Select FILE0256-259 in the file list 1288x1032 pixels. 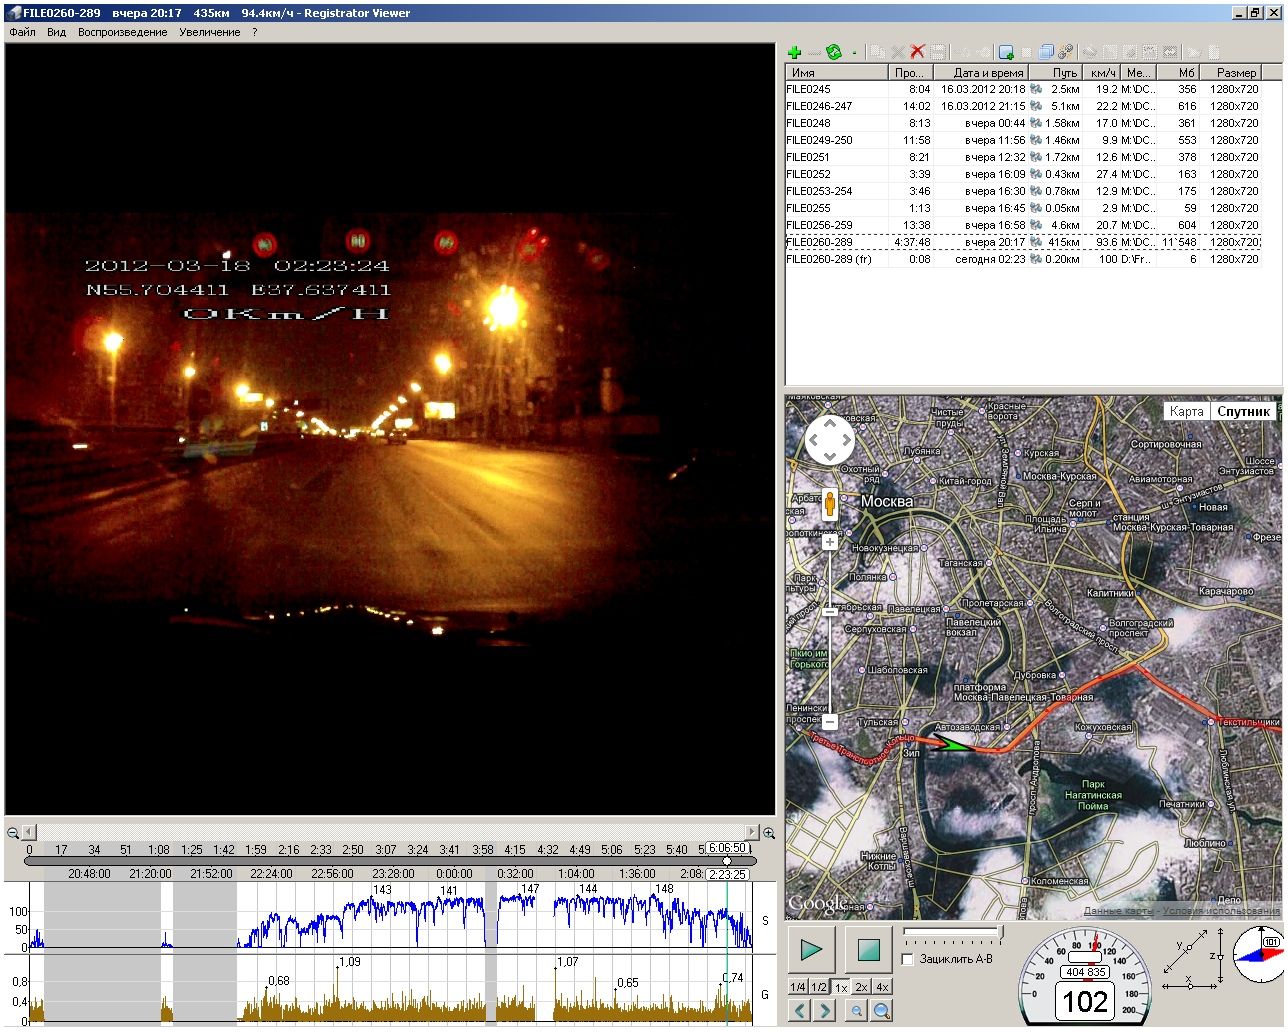[x=819, y=225]
